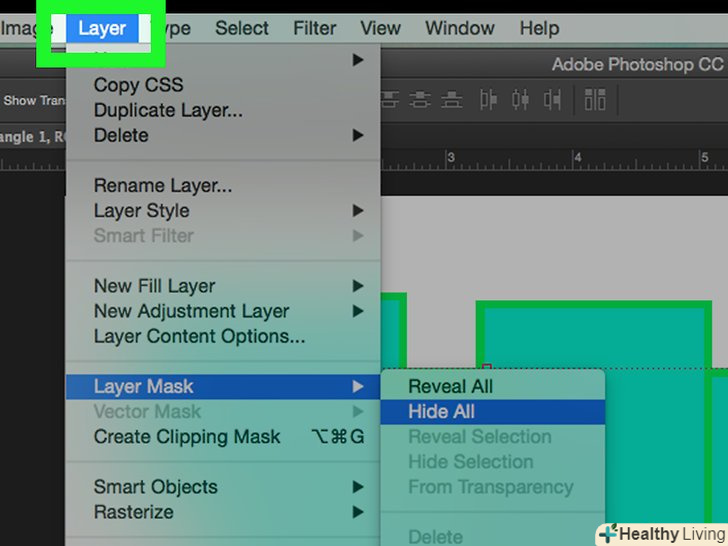Expand the Layer Mask submenu

click(223, 386)
